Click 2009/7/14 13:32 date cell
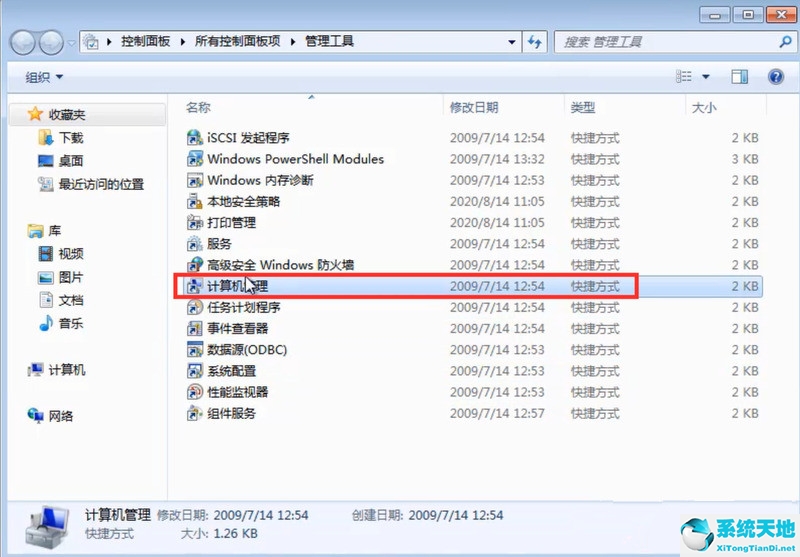The height and width of the screenshot is (557, 800). click(x=497, y=159)
